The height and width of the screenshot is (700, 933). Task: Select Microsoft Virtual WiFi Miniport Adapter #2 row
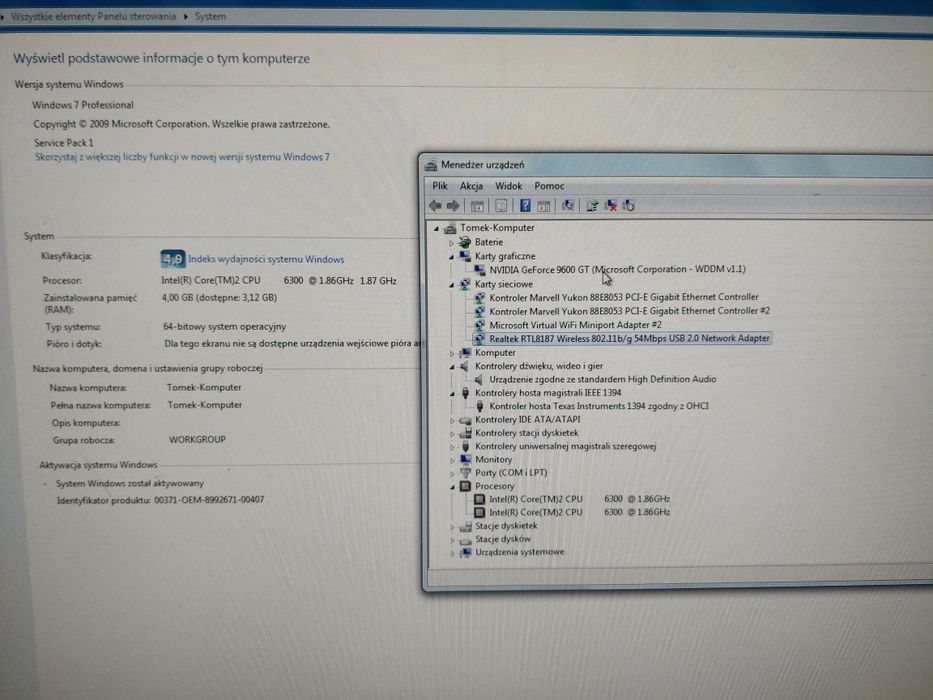click(575, 325)
